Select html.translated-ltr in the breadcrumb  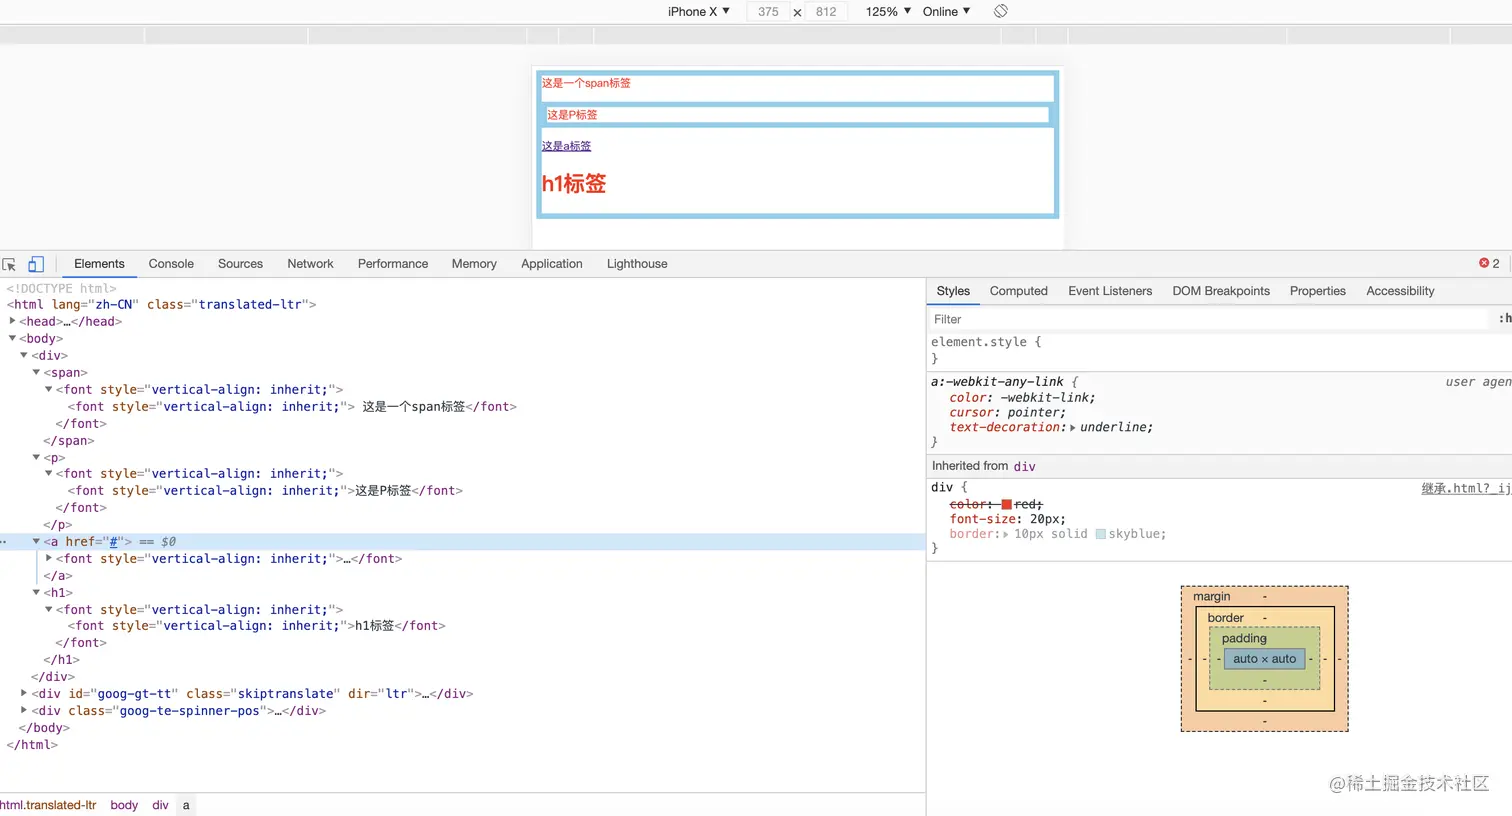coord(48,805)
